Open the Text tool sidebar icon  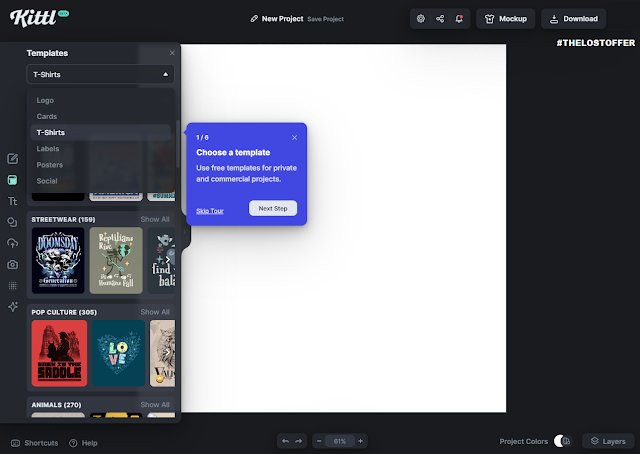[x=13, y=201]
